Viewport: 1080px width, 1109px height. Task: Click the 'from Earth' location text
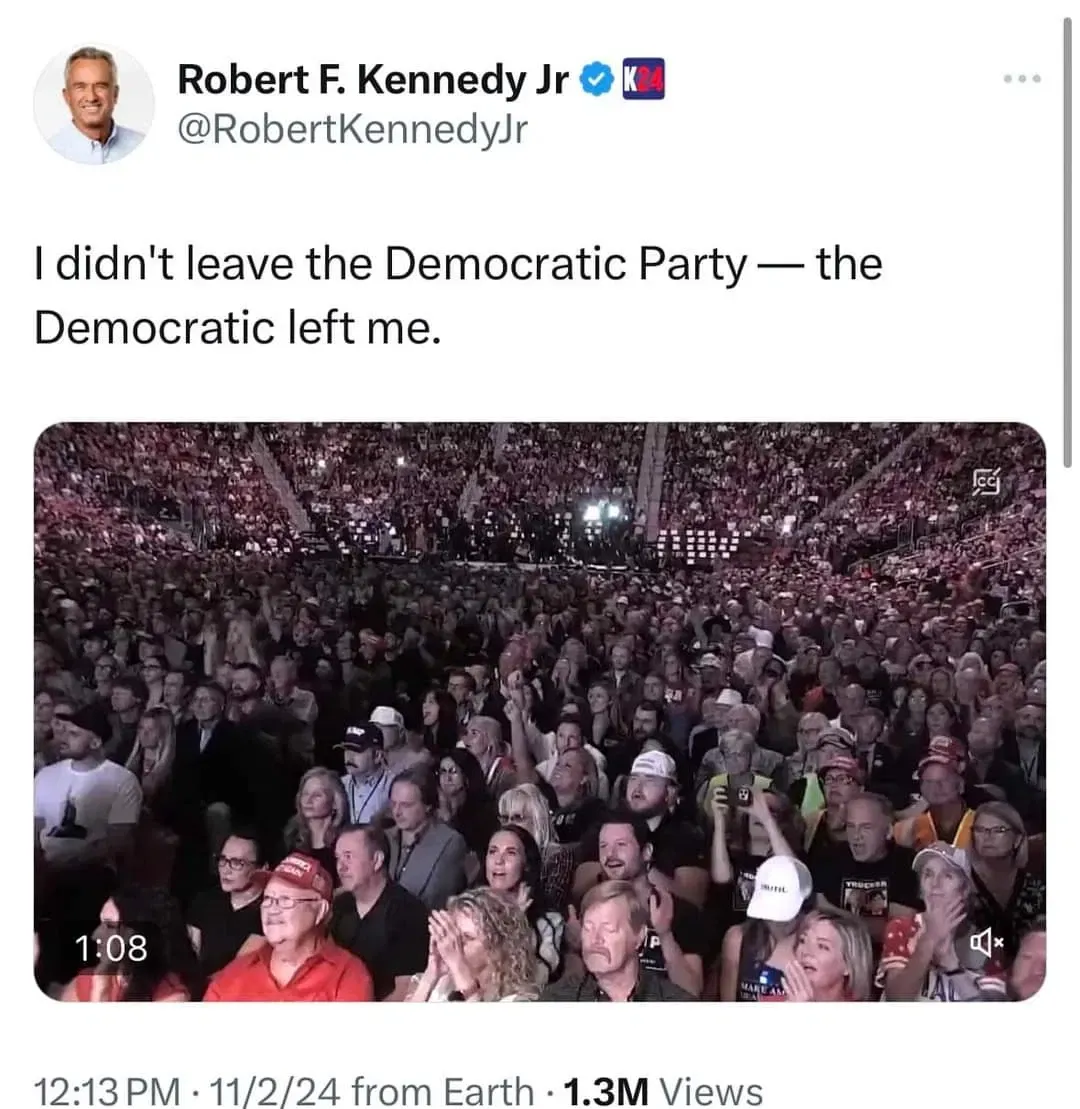pyautogui.click(x=442, y=1090)
